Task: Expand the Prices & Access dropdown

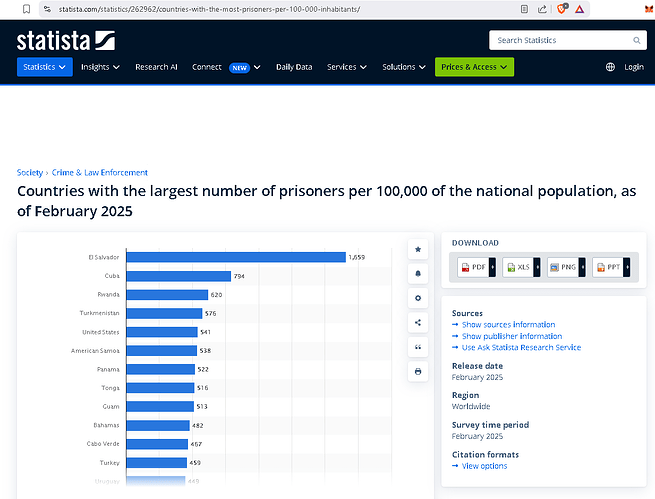Action: [474, 67]
